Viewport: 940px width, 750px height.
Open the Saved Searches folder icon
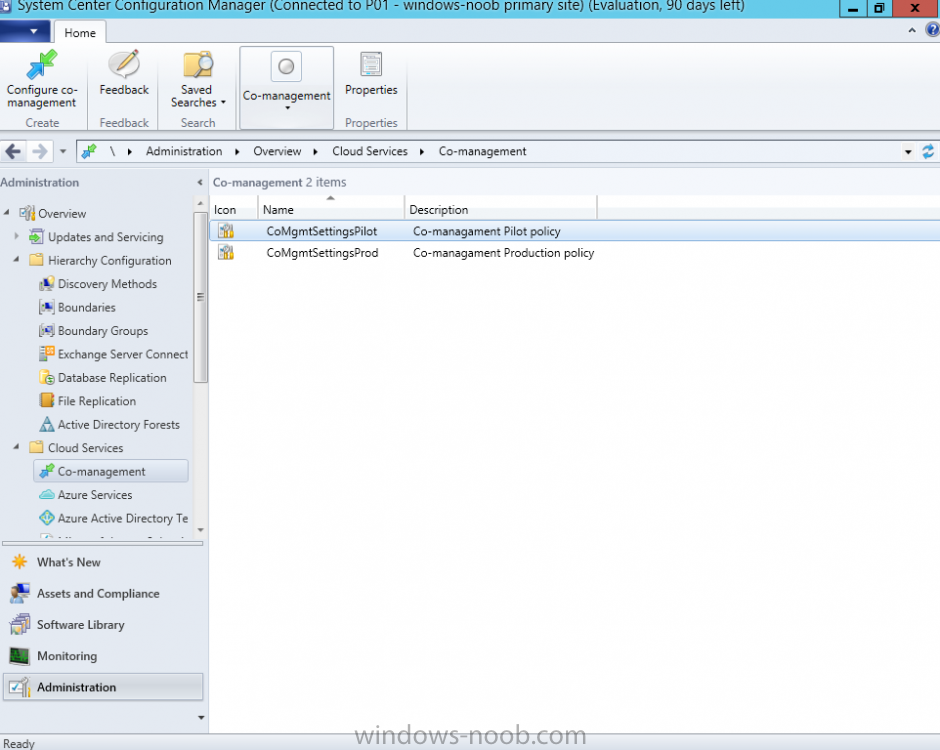click(x=198, y=65)
